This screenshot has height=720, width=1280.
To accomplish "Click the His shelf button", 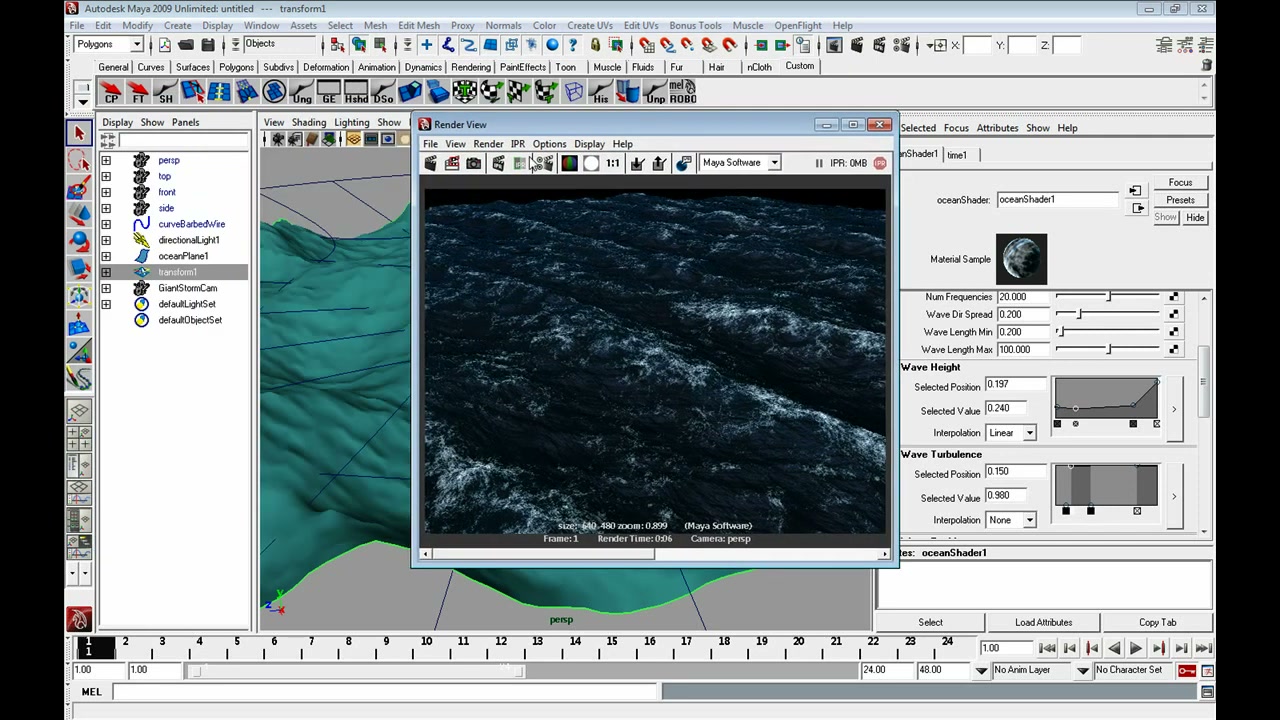I will pyautogui.click(x=600, y=93).
